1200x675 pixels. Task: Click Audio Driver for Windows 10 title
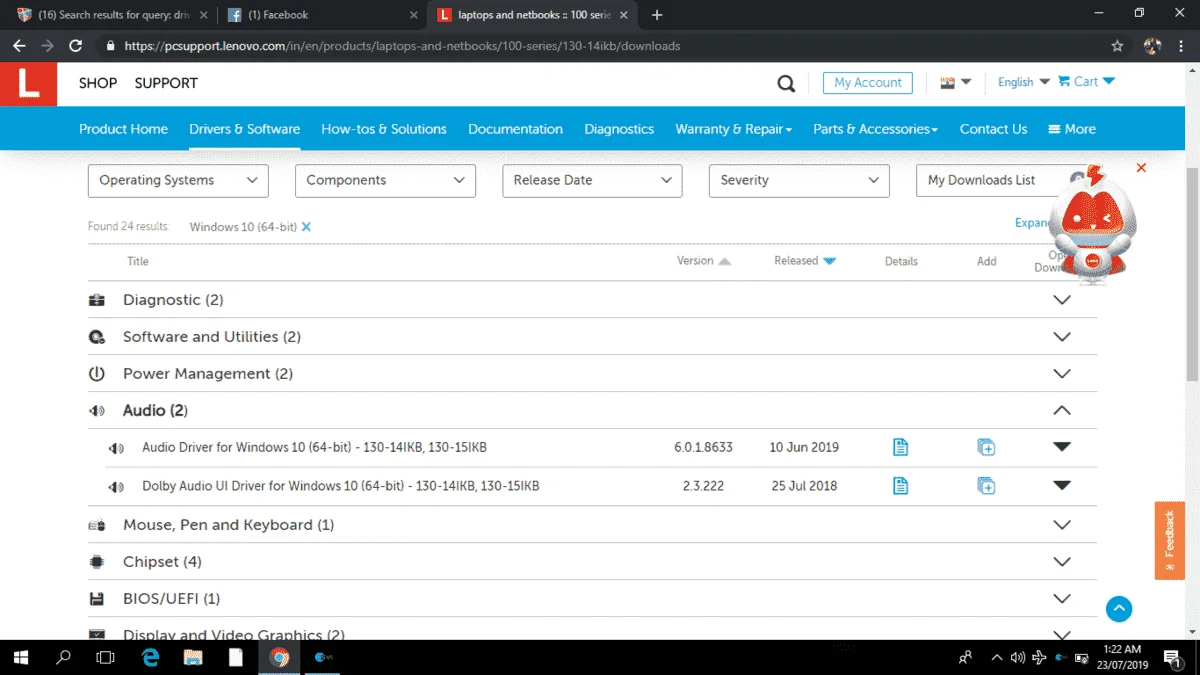(314, 447)
